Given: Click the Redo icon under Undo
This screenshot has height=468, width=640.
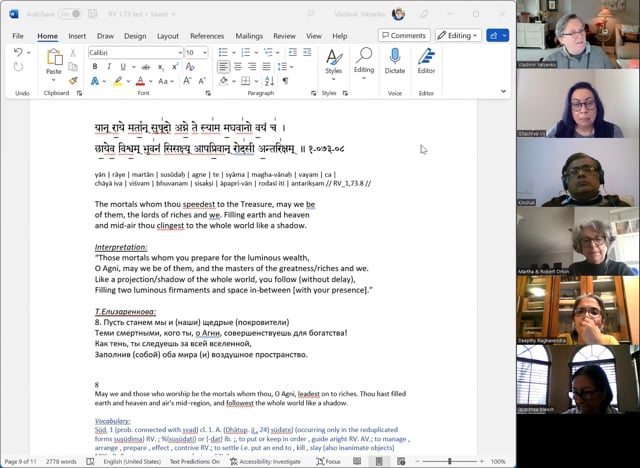Looking at the screenshot, I should click(18, 67).
